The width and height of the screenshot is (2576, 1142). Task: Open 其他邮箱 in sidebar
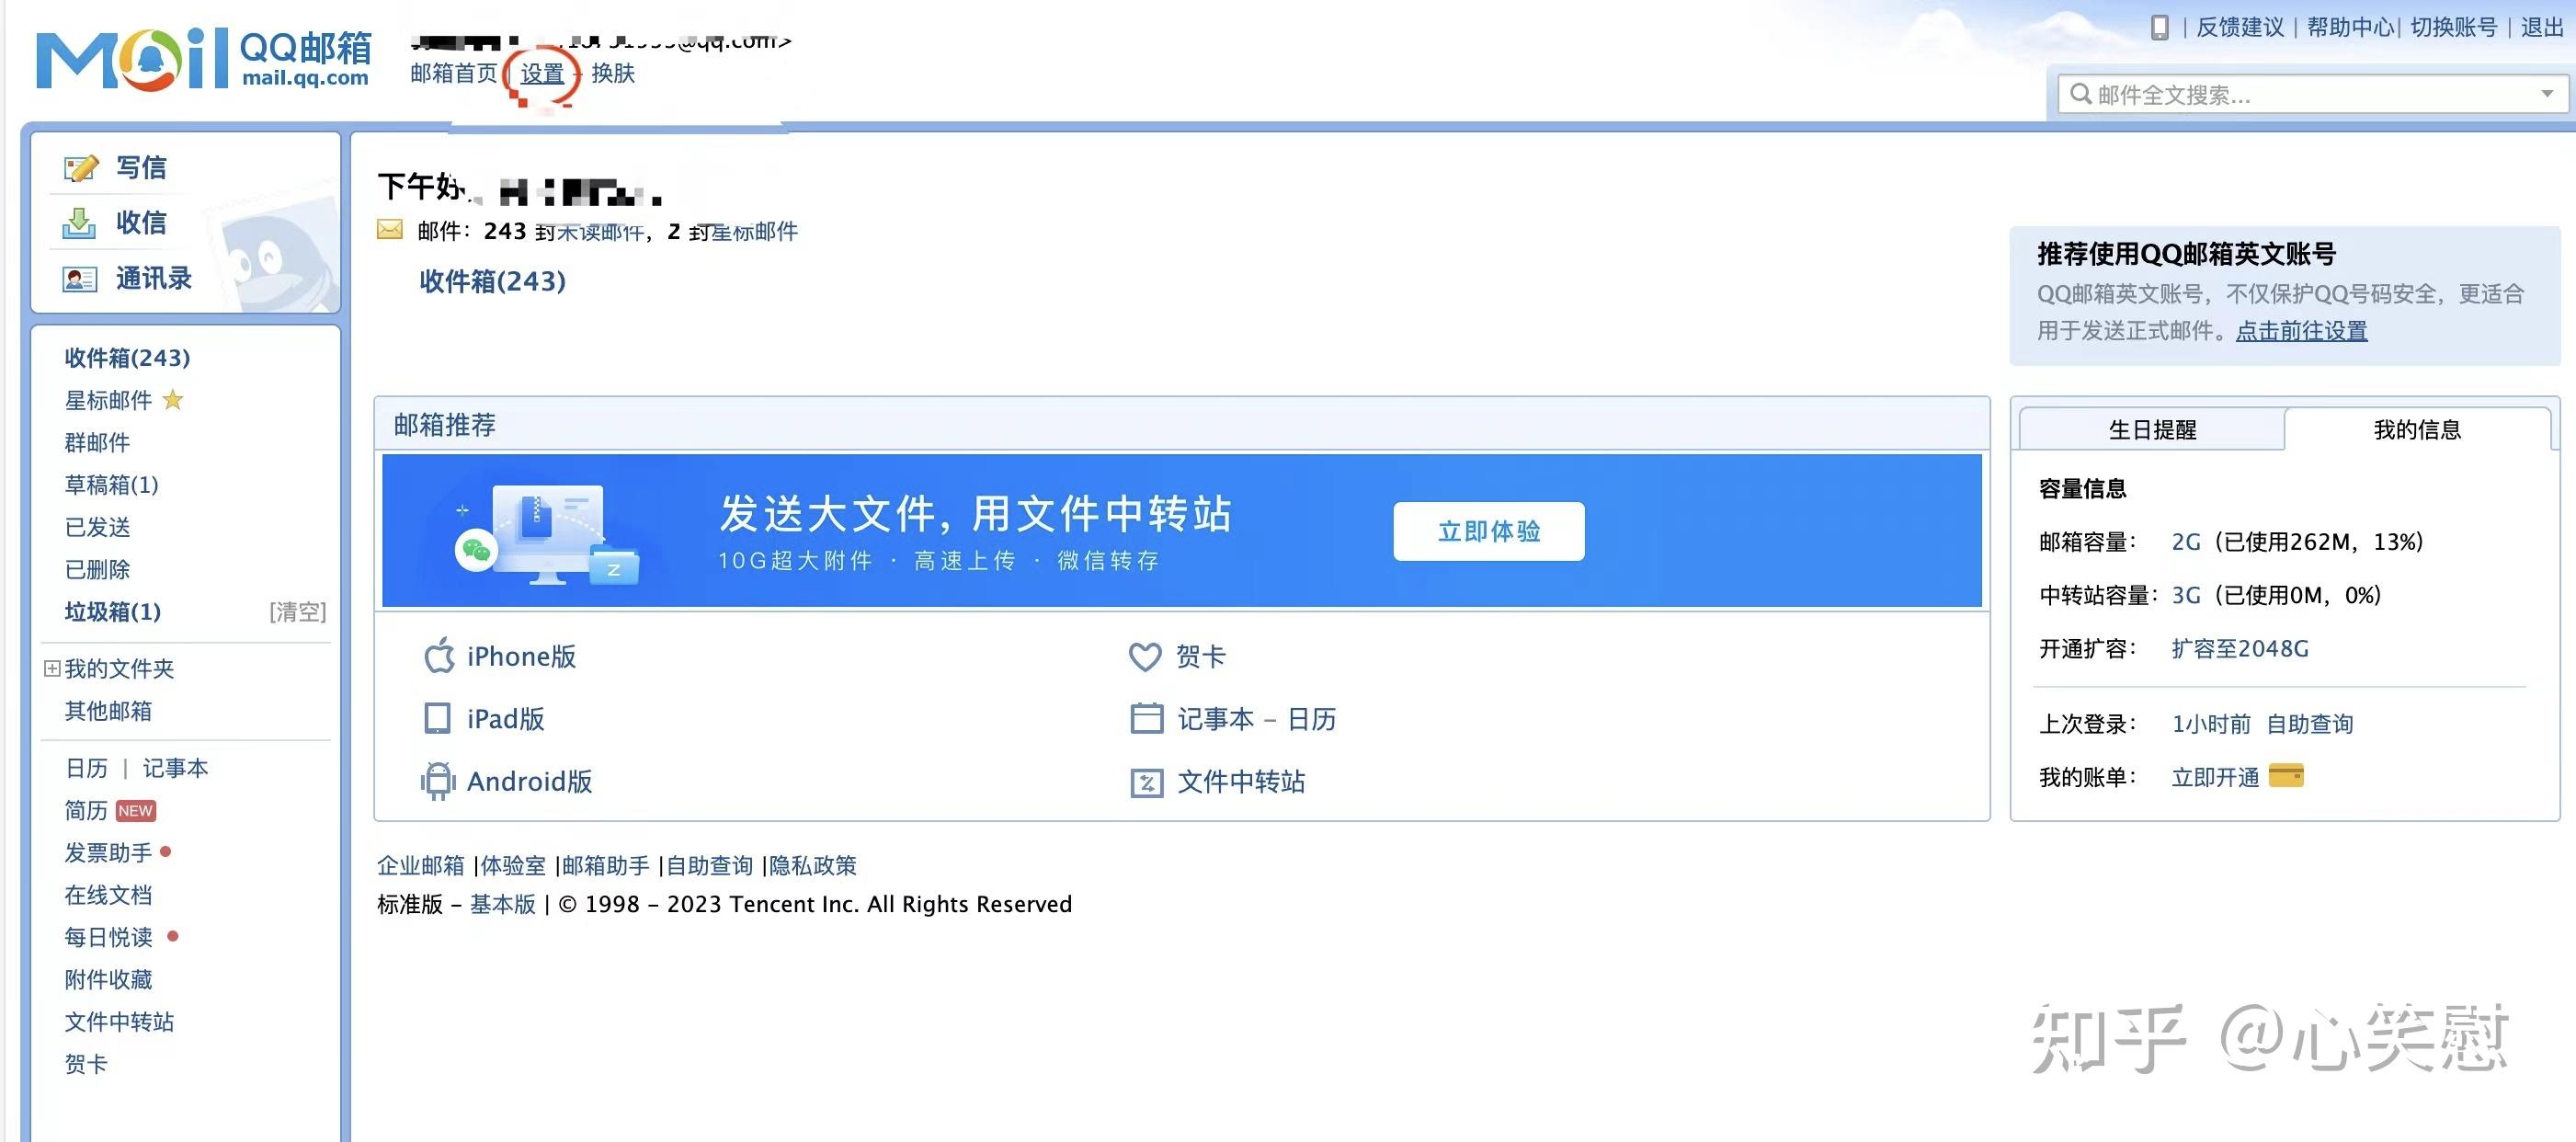click(108, 711)
